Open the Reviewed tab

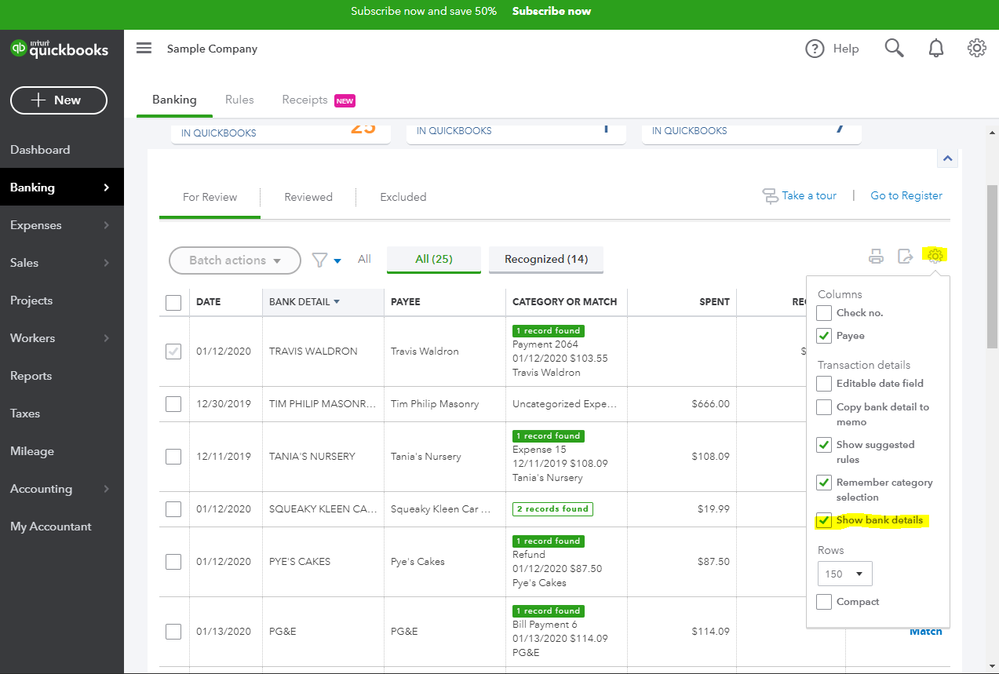[308, 197]
